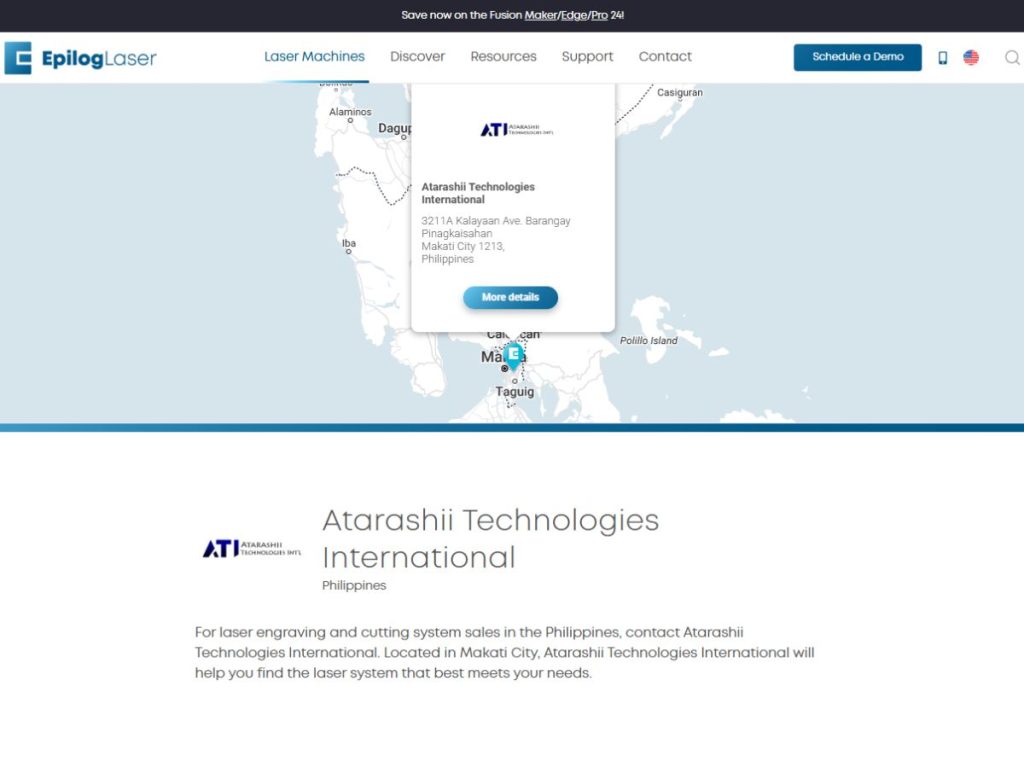Follow the Pro link in top banner
The width and height of the screenshot is (1024, 768).
(x=599, y=15)
